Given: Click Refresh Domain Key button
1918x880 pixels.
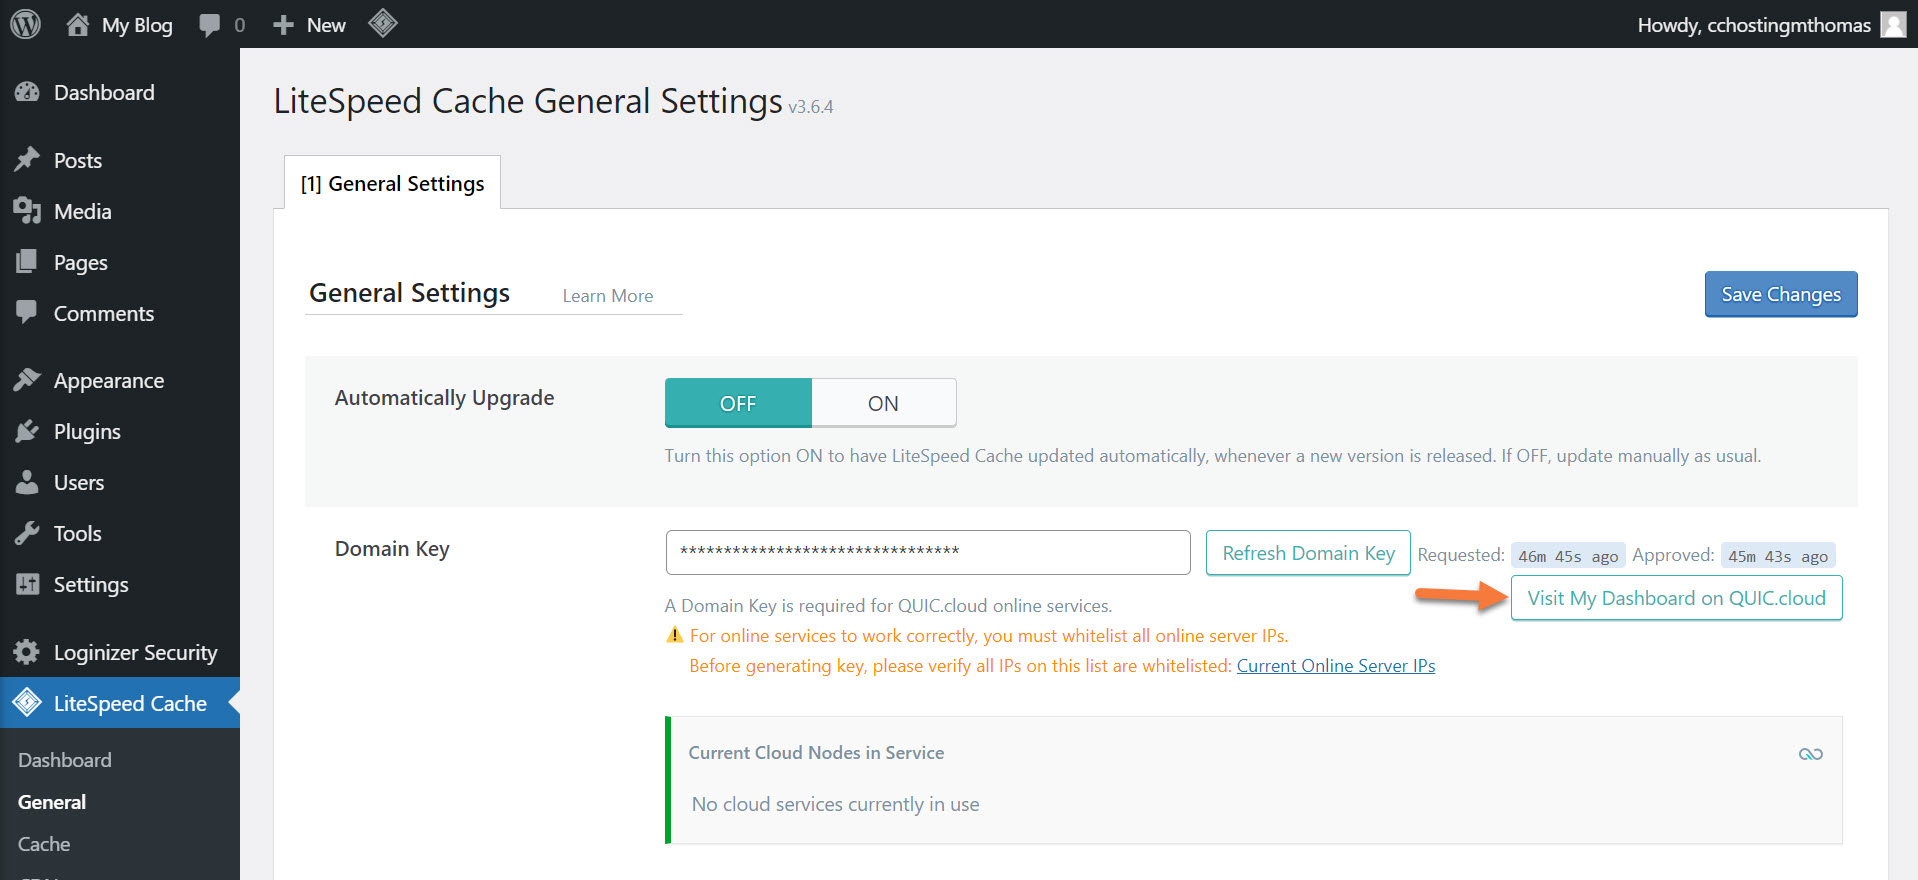Looking at the screenshot, I should [x=1307, y=553].
